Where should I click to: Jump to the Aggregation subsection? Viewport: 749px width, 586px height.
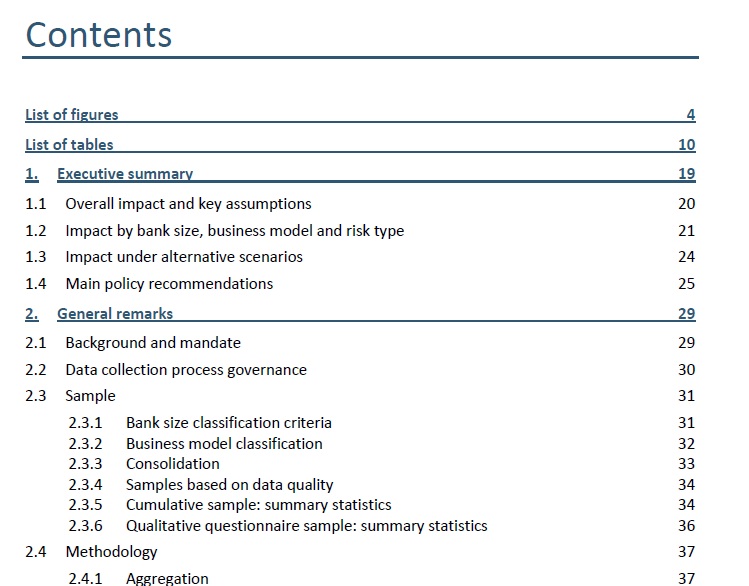[x=167, y=578]
